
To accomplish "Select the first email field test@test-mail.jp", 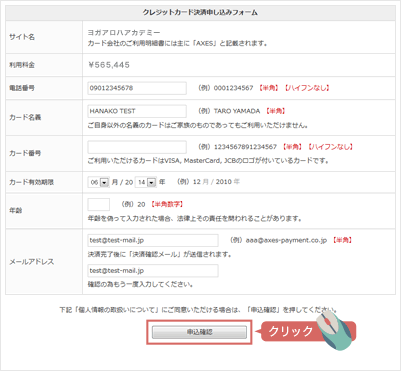I will click(153, 240).
